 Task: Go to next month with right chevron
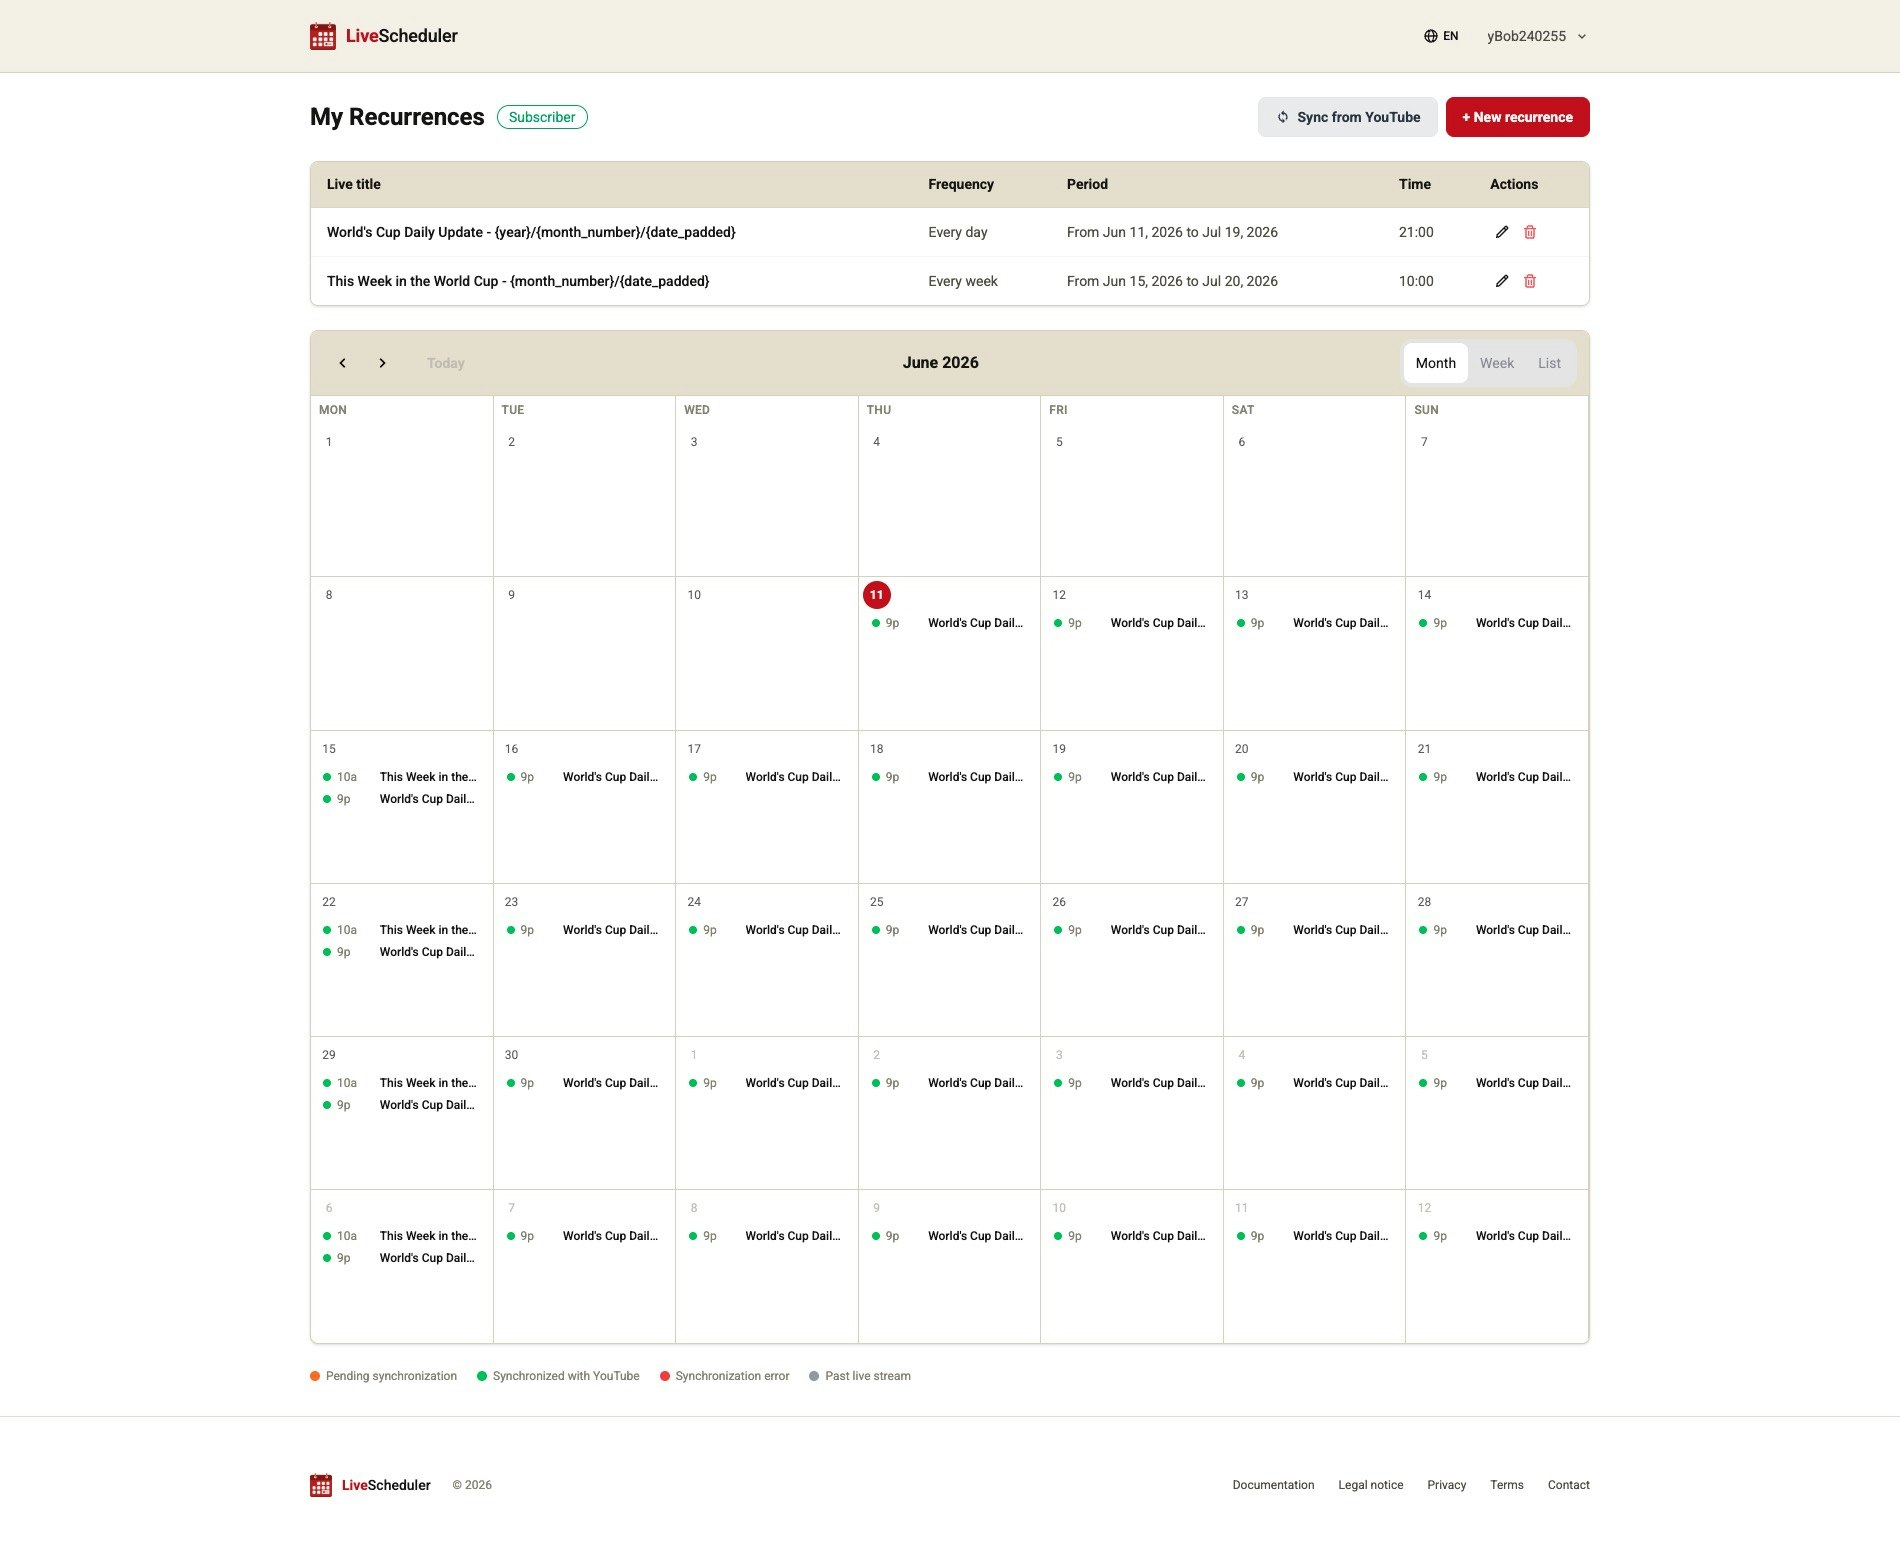click(382, 363)
